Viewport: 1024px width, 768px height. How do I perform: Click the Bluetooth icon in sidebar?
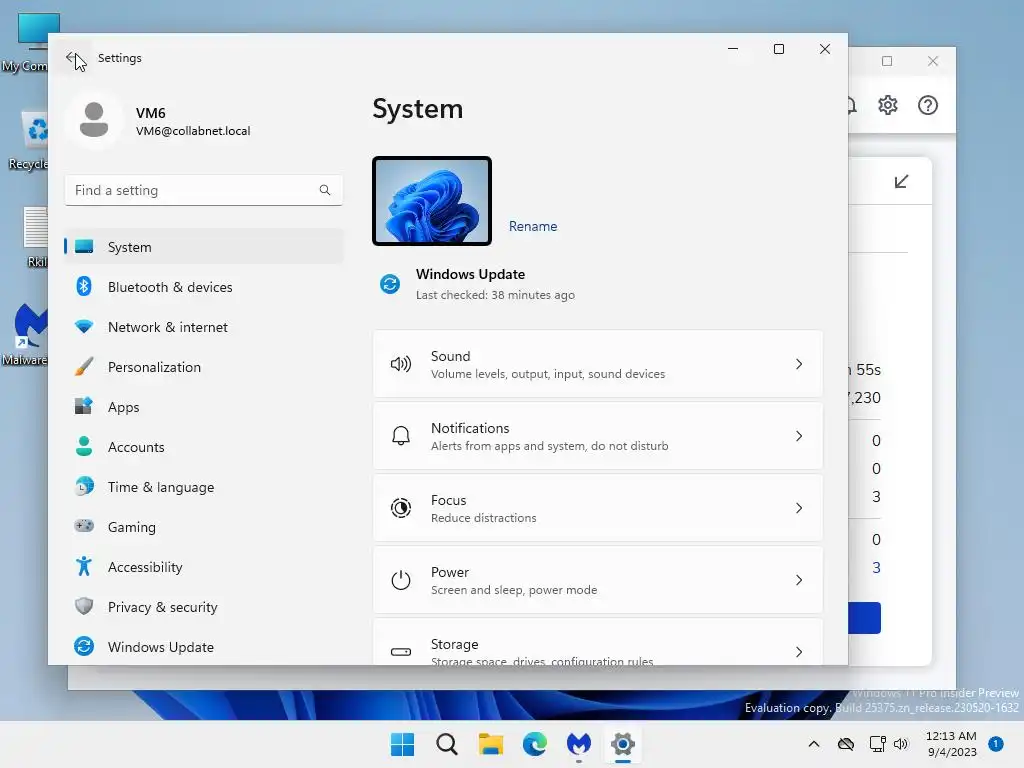point(84,286)
